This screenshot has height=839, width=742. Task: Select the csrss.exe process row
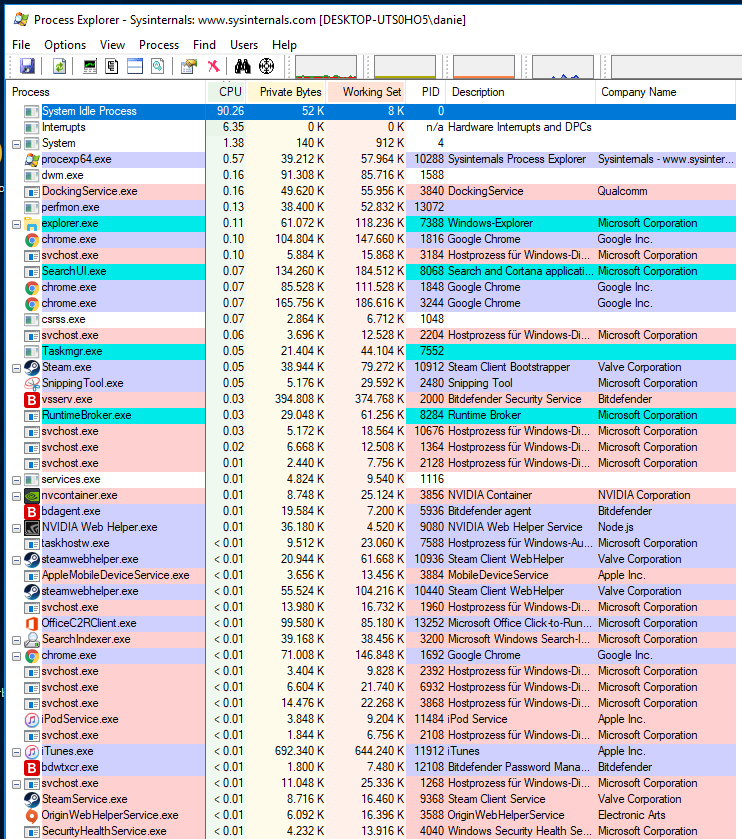click(x=371, y=319)
